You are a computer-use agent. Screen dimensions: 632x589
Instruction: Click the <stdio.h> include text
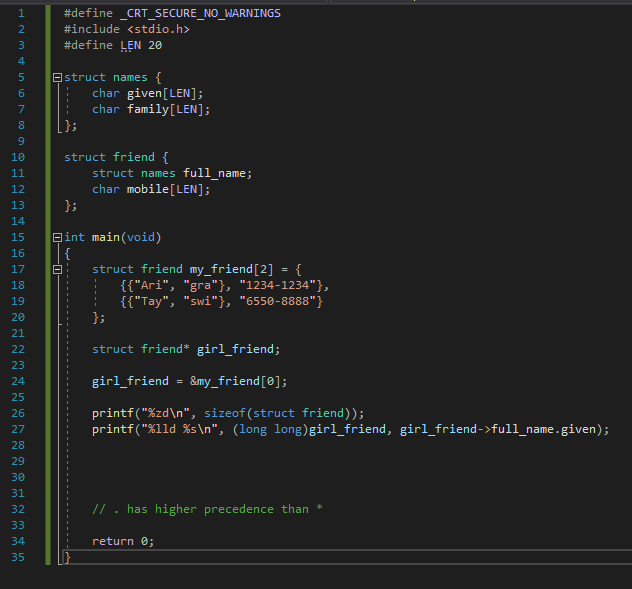[x=158, y=29]
